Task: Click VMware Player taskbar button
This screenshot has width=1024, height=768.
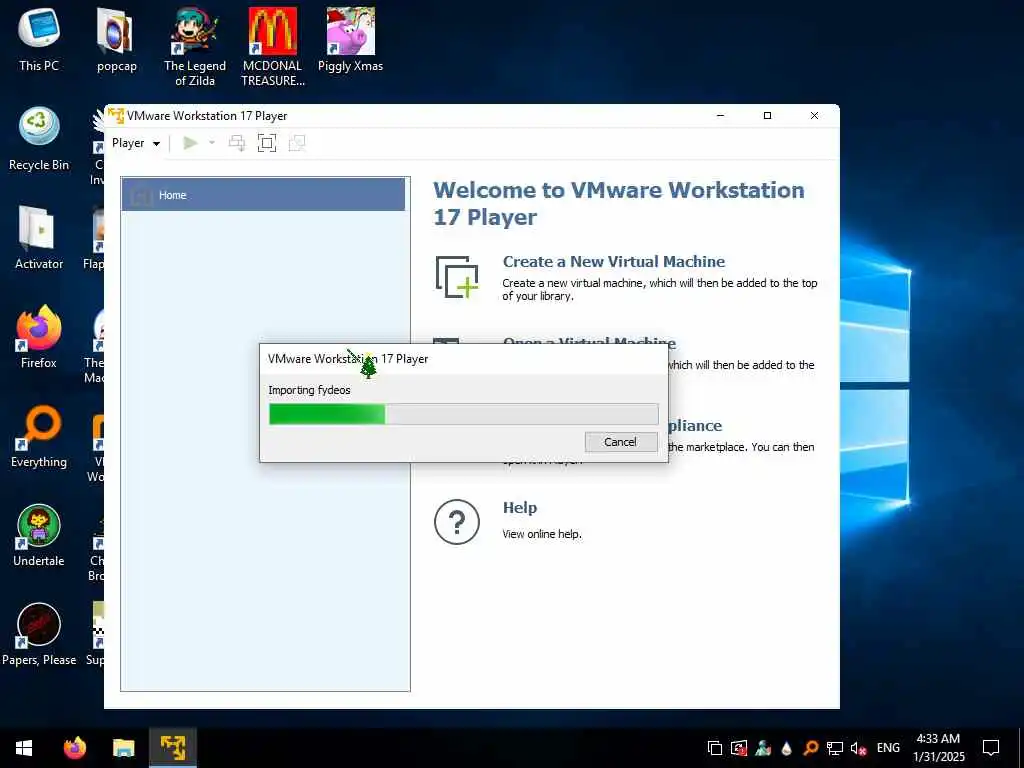Action: pos(173,748)
